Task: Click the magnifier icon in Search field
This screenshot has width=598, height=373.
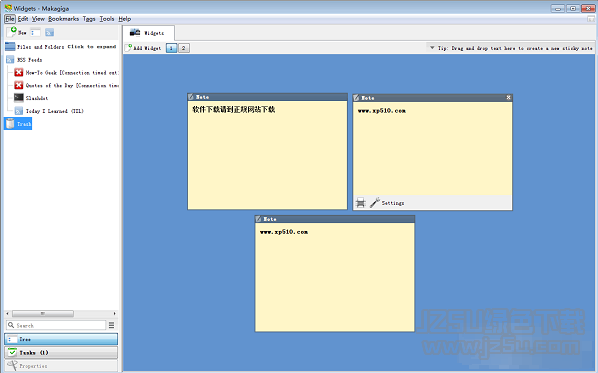Action: (11, 325)
